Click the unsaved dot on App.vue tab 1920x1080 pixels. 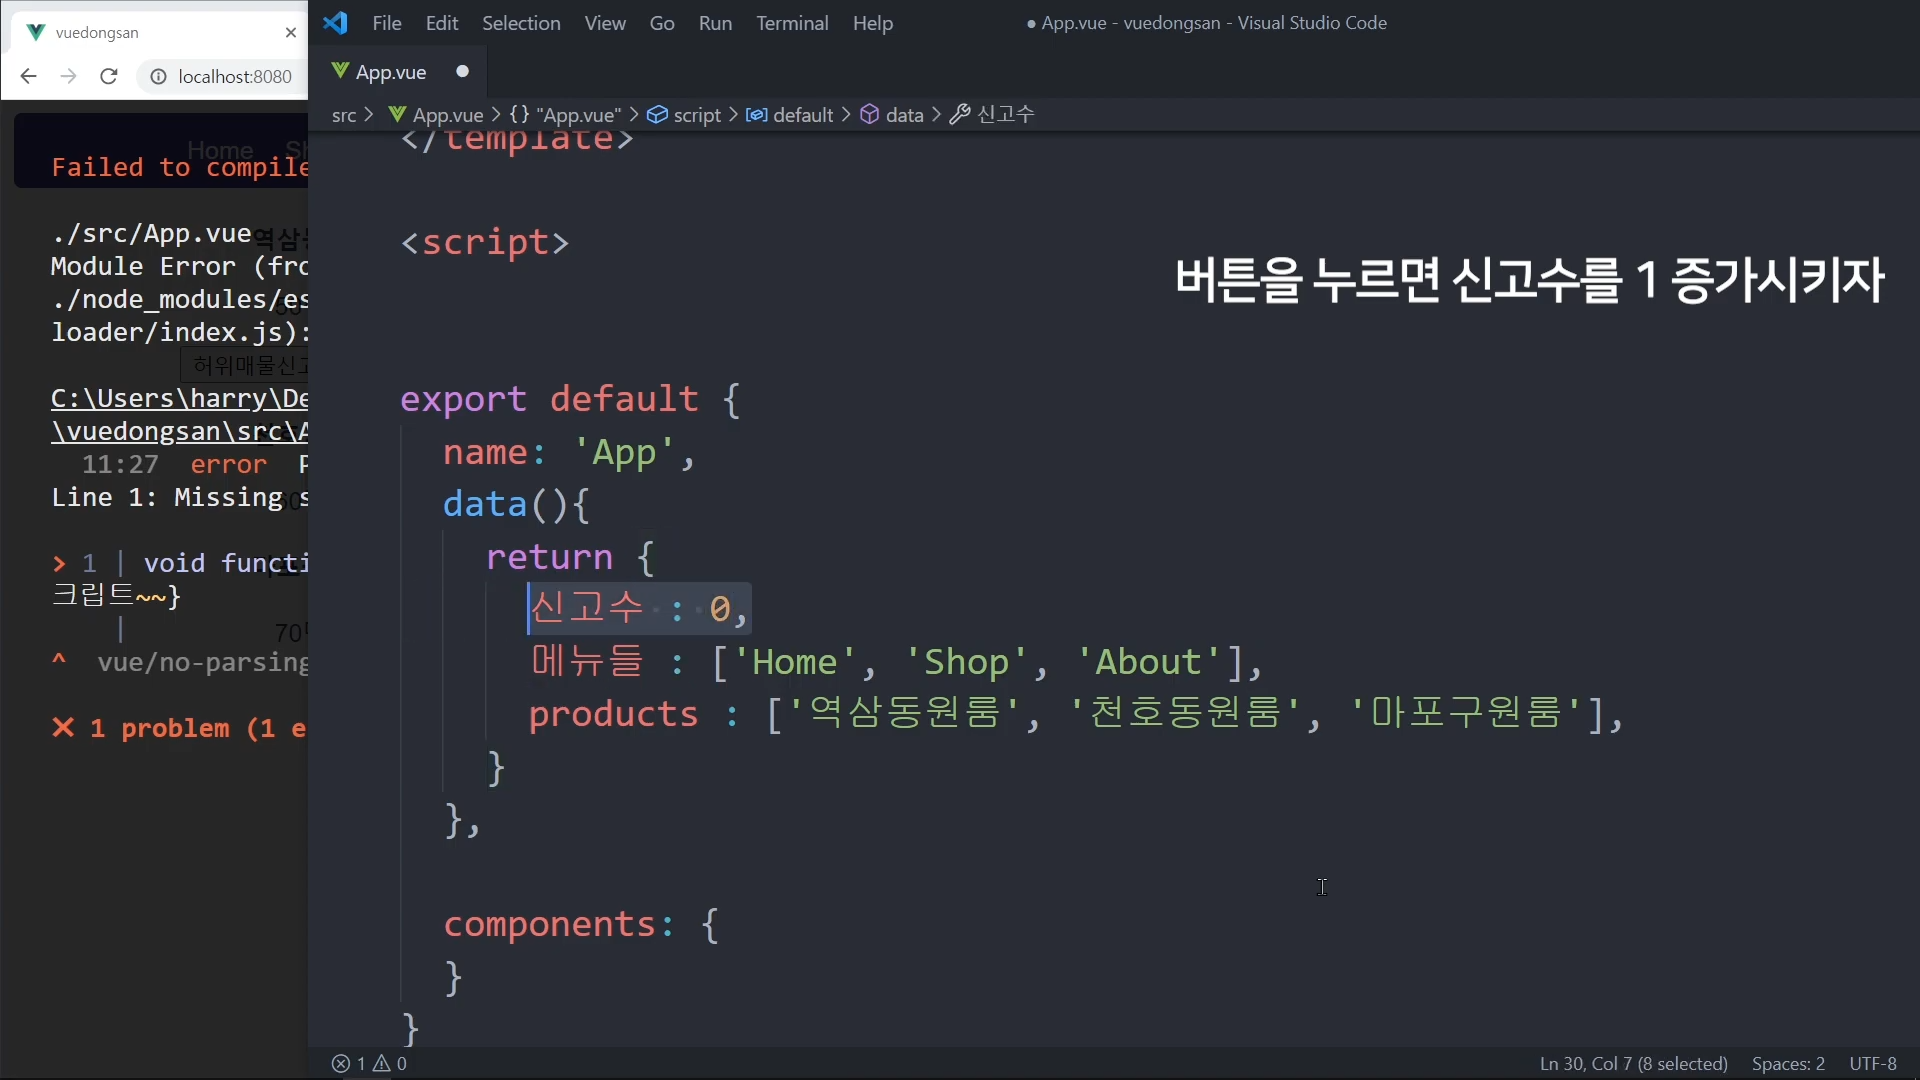tap(462, 71)
